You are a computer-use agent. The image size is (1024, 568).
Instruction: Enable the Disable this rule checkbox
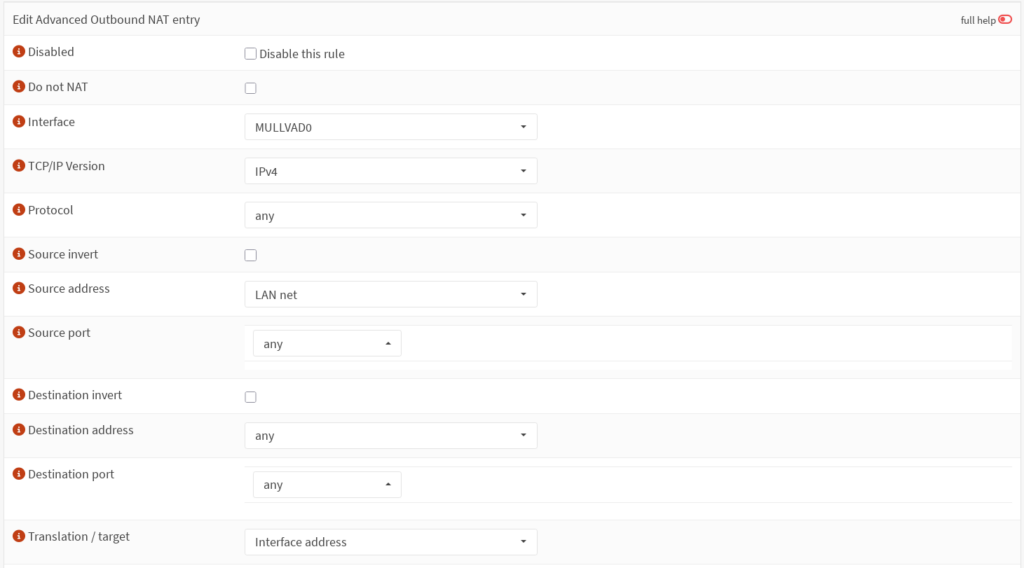(251, 54)
